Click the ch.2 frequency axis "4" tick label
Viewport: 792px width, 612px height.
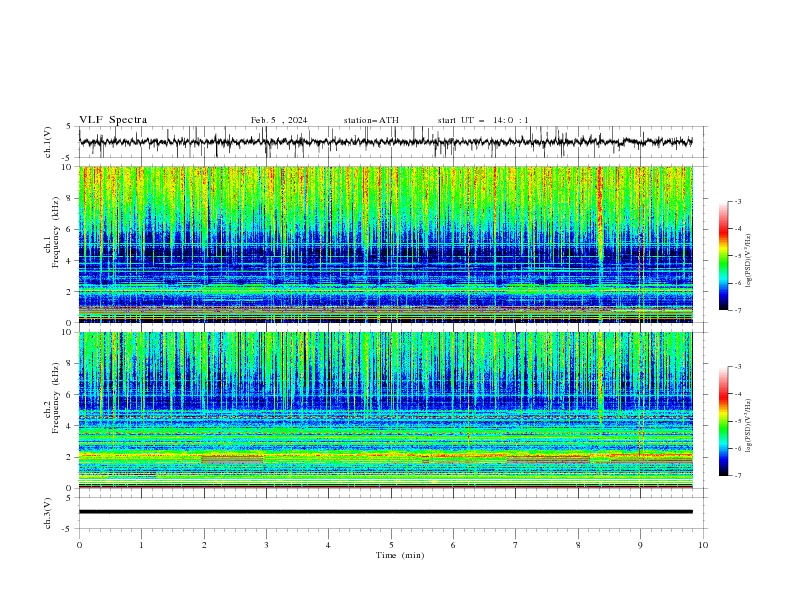[70, 426]
